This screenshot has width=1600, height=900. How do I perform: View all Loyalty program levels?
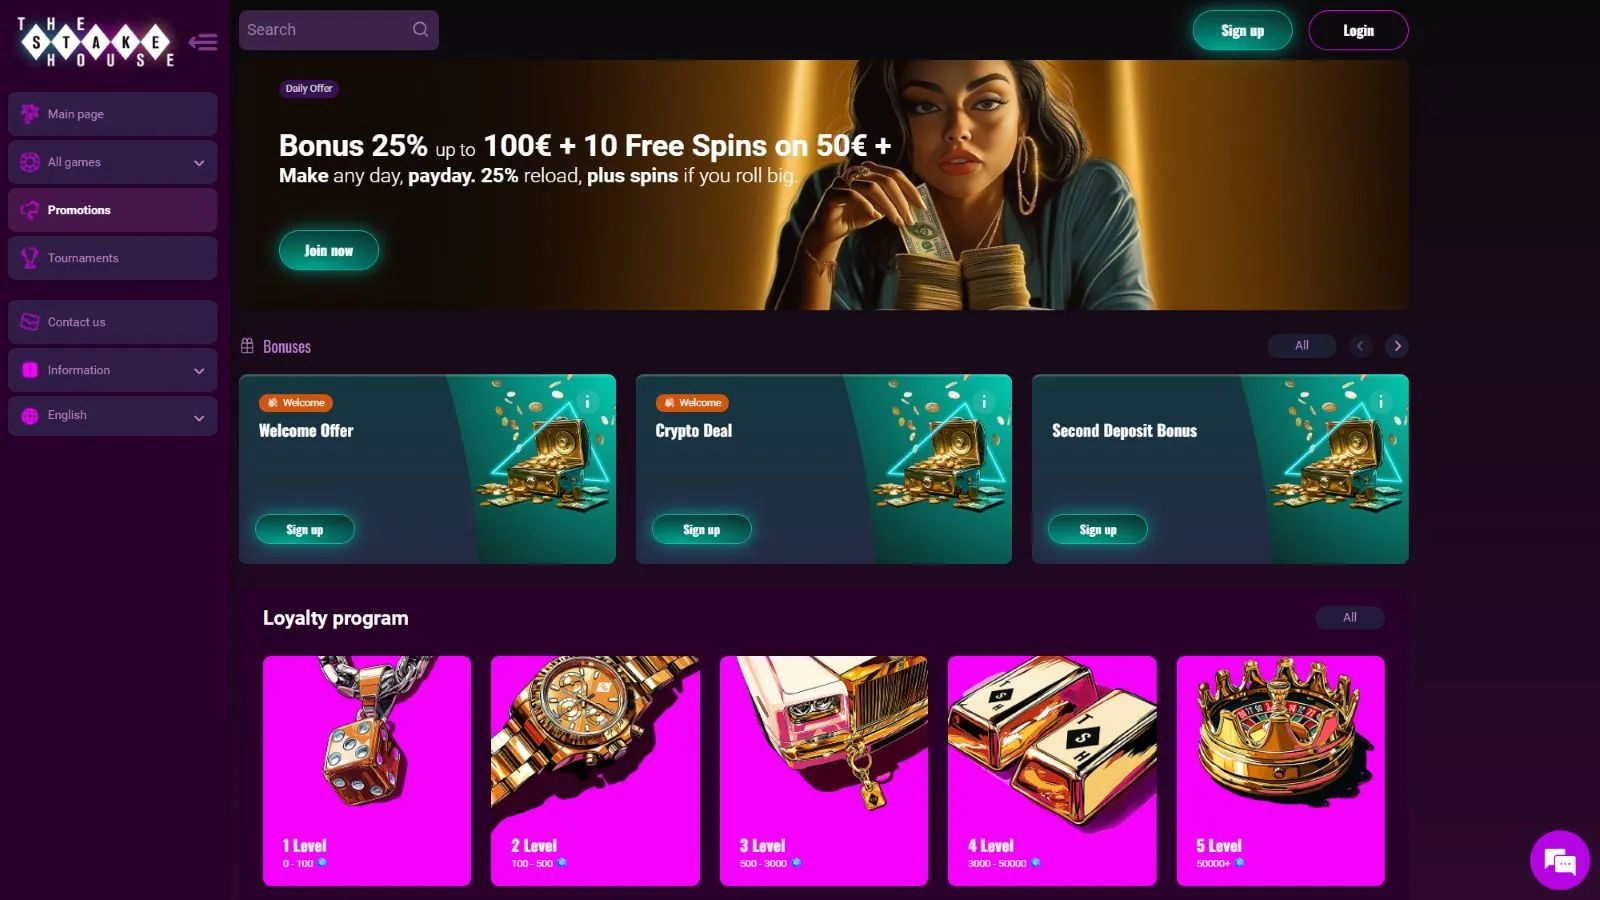tap(1350, 617)
